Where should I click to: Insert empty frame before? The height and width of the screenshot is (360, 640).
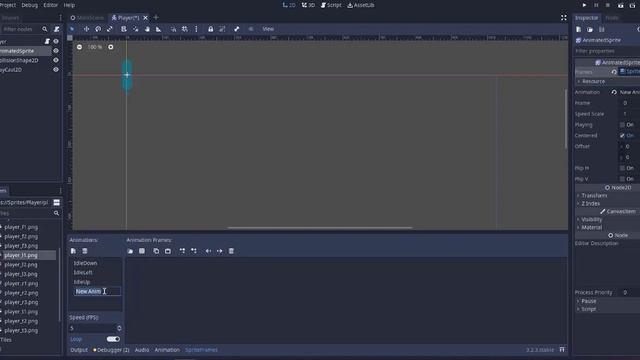[182, 251]
